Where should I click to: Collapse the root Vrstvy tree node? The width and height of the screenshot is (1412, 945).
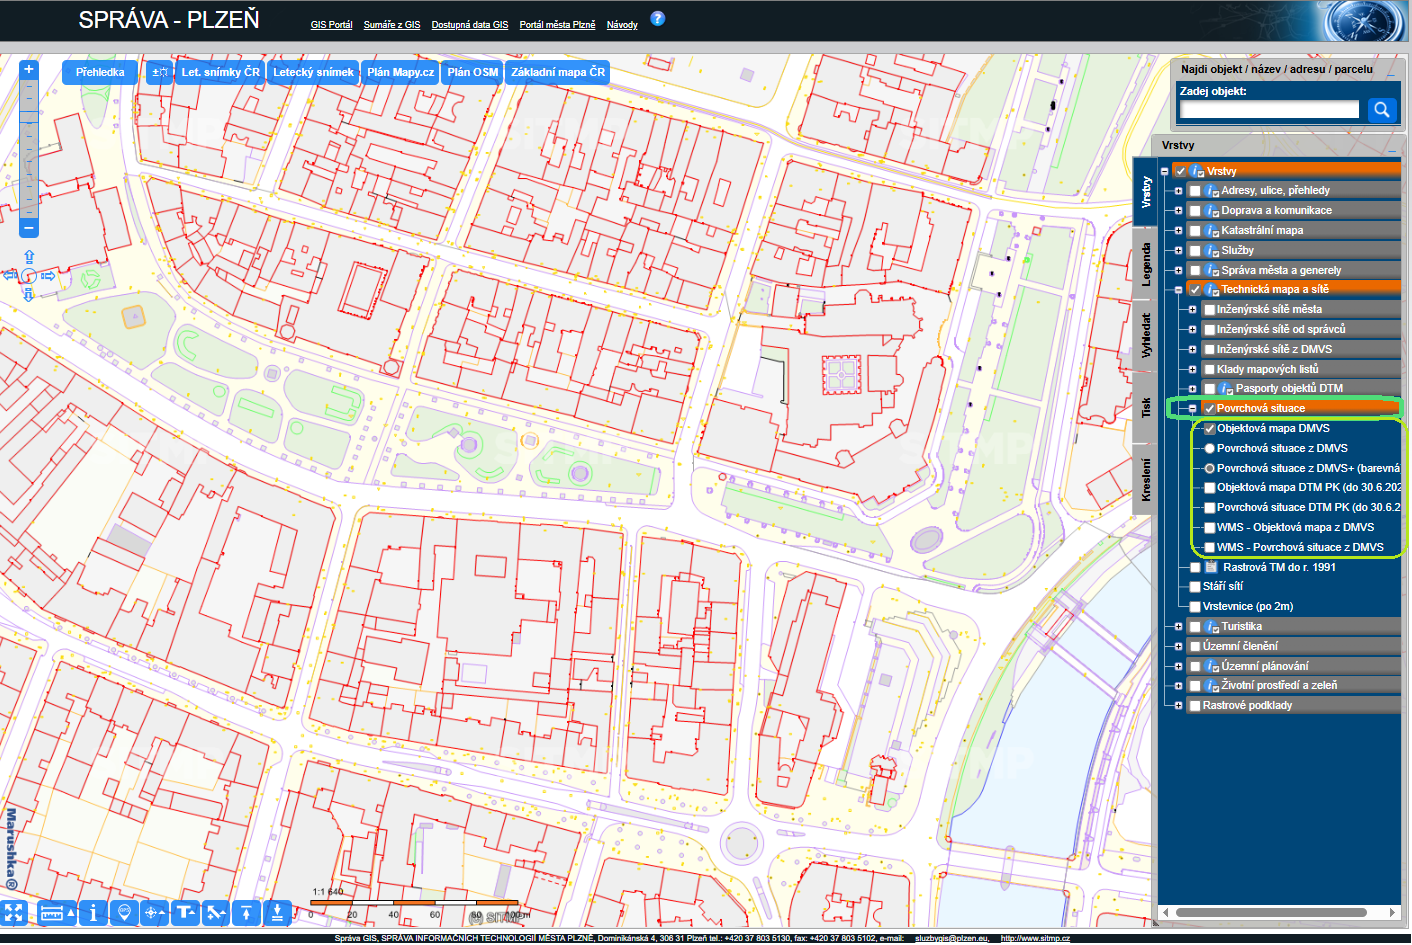(1164, 171)
